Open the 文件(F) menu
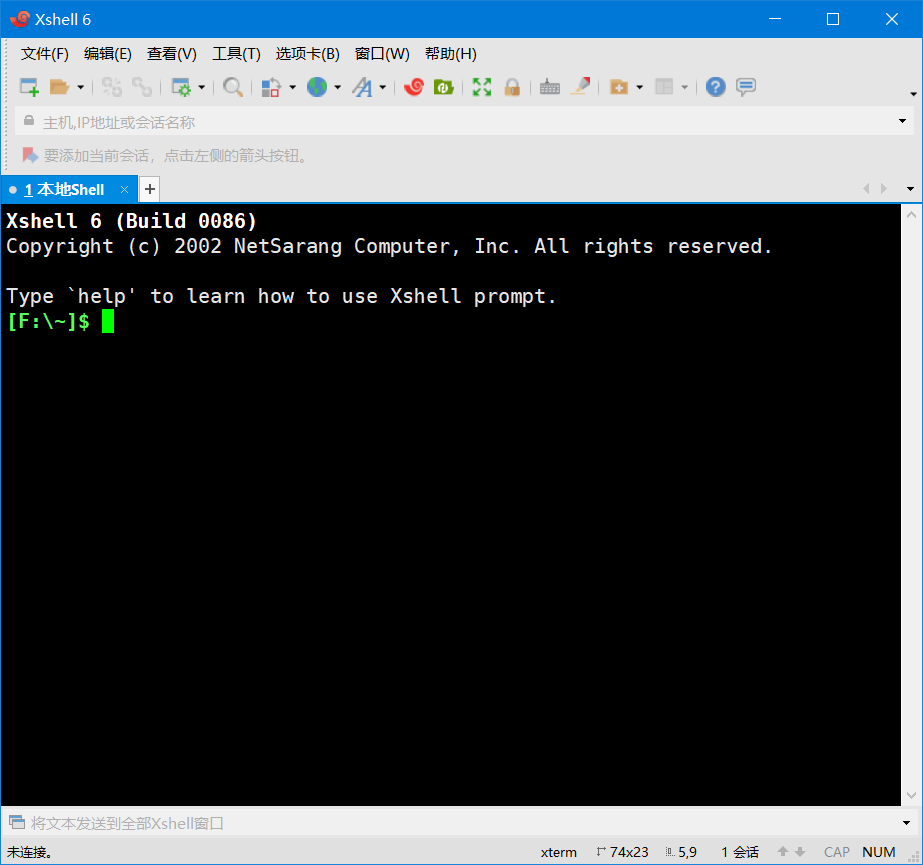923x865 pixels. [x=45, y=54]
